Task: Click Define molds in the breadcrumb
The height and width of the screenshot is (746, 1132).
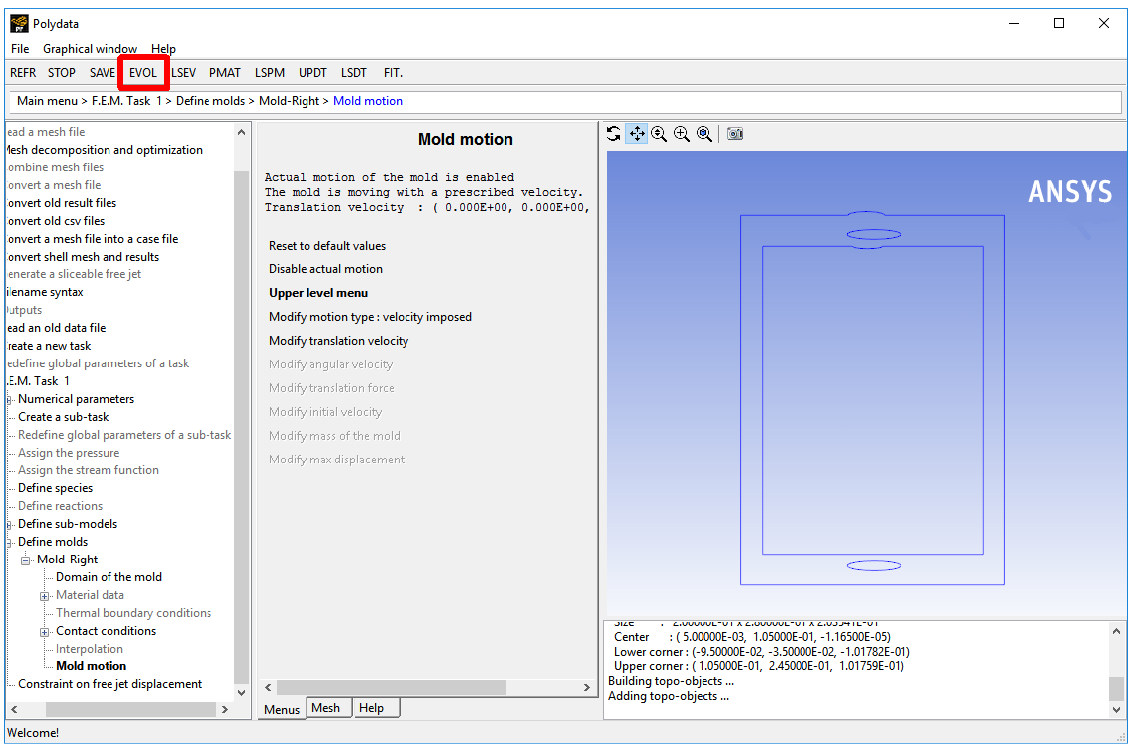Action: pyautogui.click(x=210, y=101)
